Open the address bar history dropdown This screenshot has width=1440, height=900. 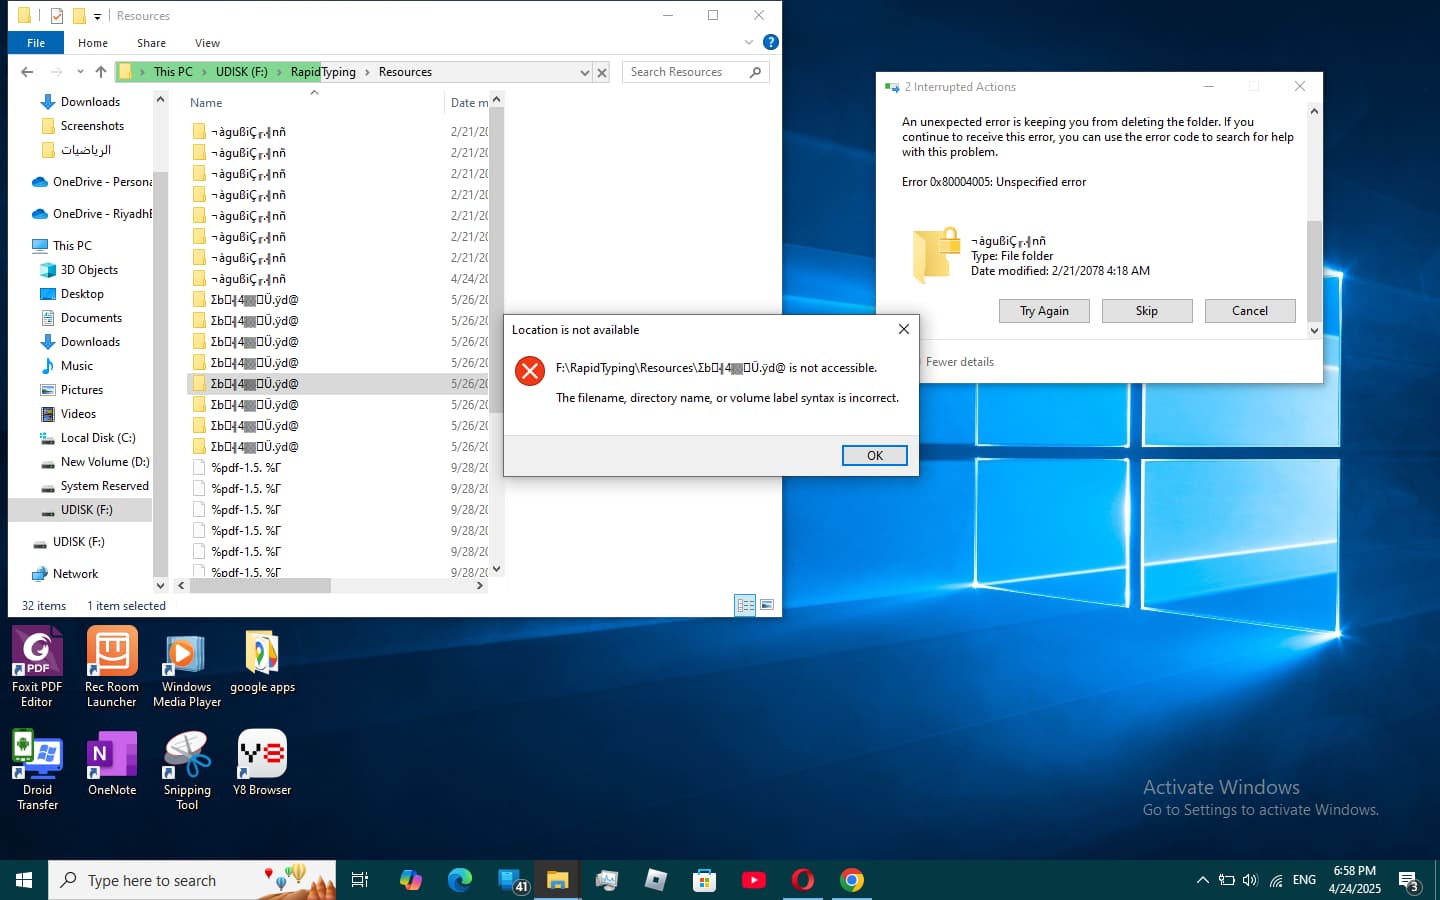coord(585,72)
